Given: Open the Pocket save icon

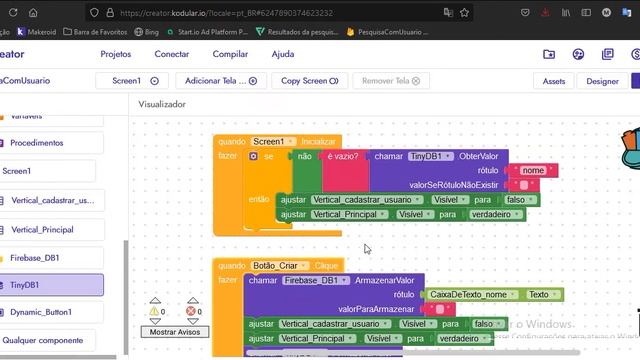Looking at the screenshot, I should coord(525,13).
